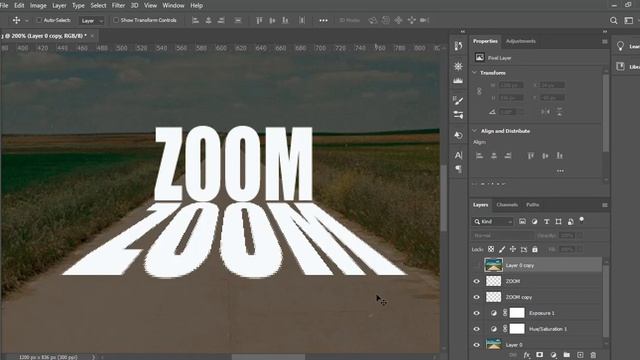This screenshot has width=640, height=360.
Task: Close the document tab Layer 0 copy
Action: 93,36
